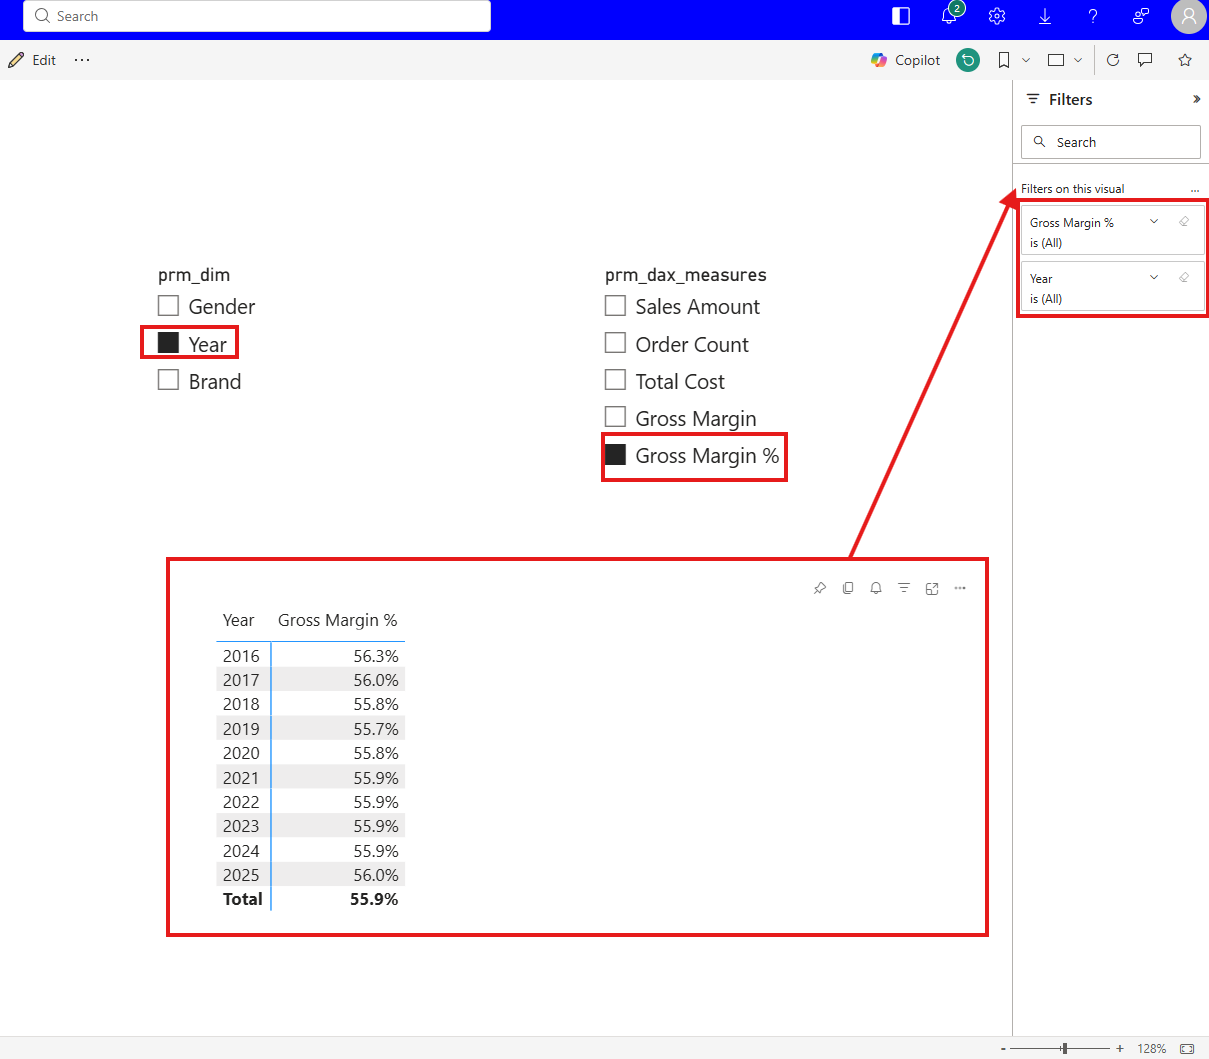Check the Brand checkbox

point(168,381)
